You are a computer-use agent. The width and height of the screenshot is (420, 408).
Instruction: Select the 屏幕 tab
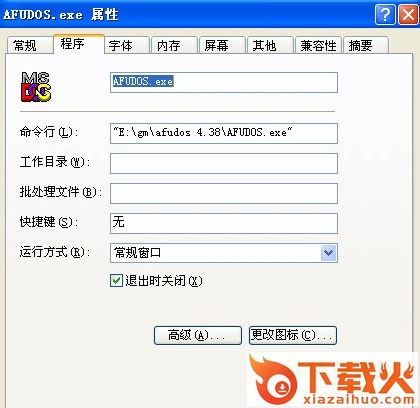tap(222, 45)
